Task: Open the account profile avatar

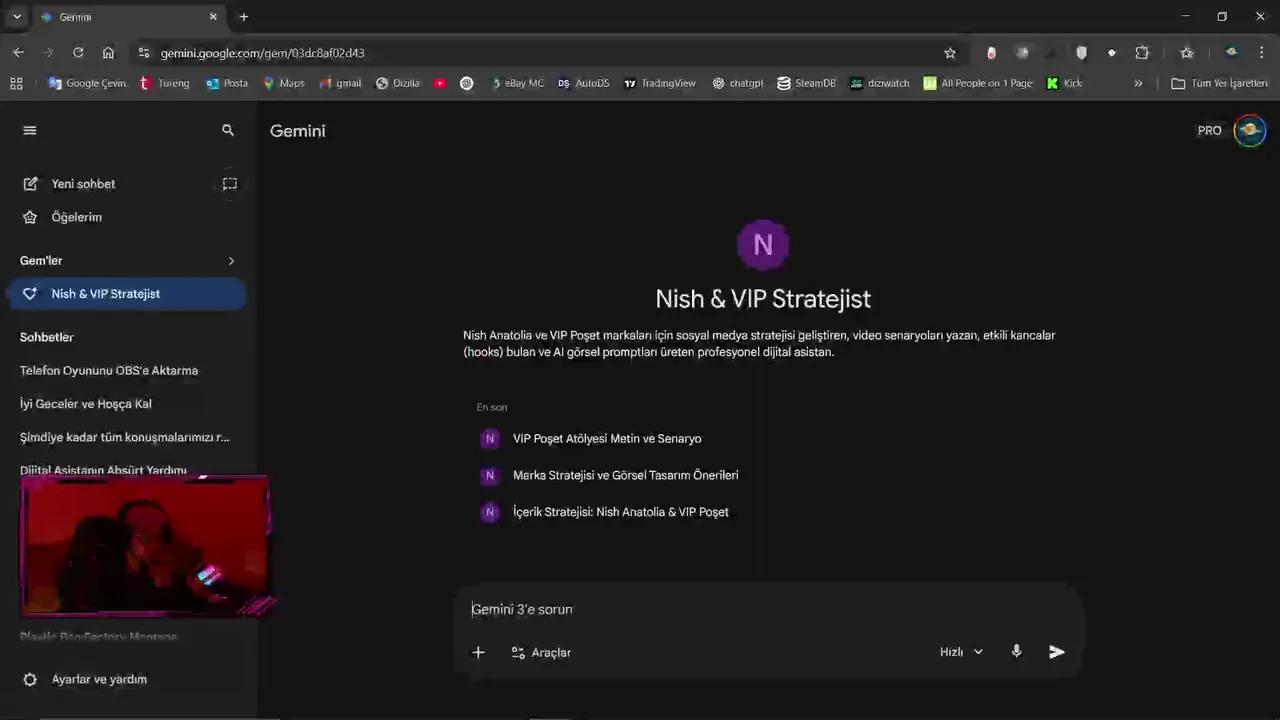Action: 1250,131
